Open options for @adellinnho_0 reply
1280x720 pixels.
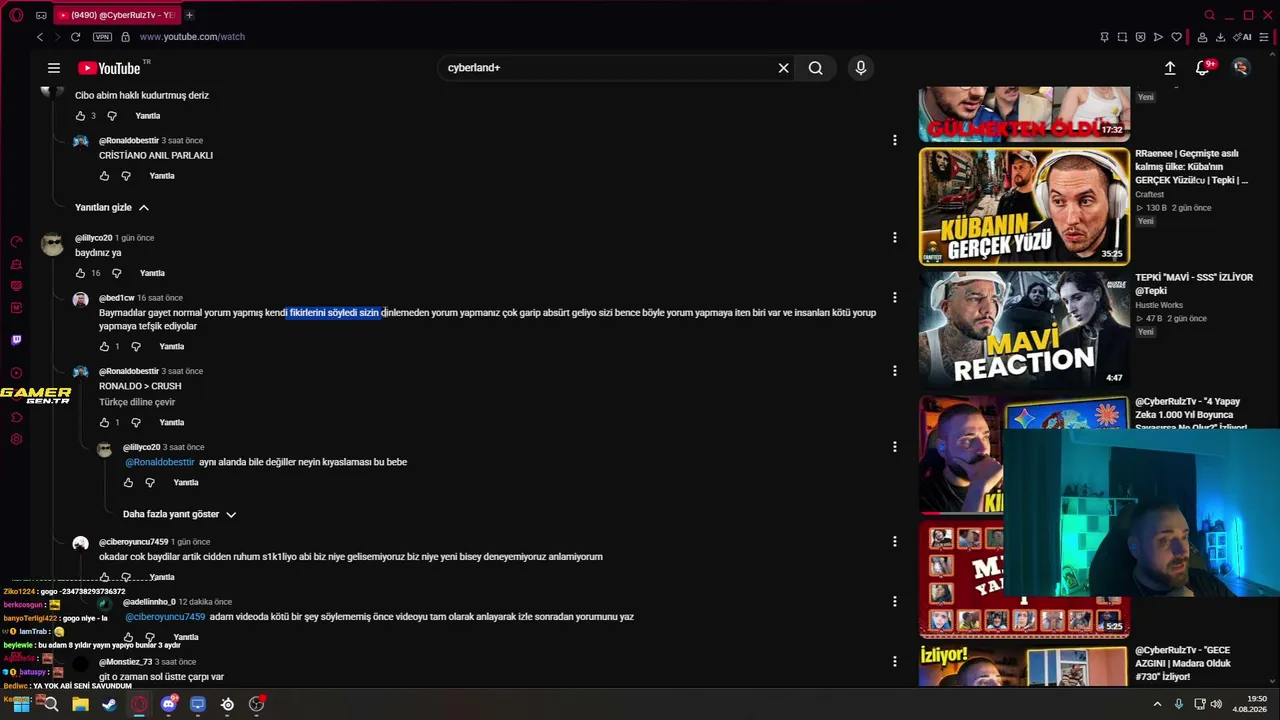895,602
